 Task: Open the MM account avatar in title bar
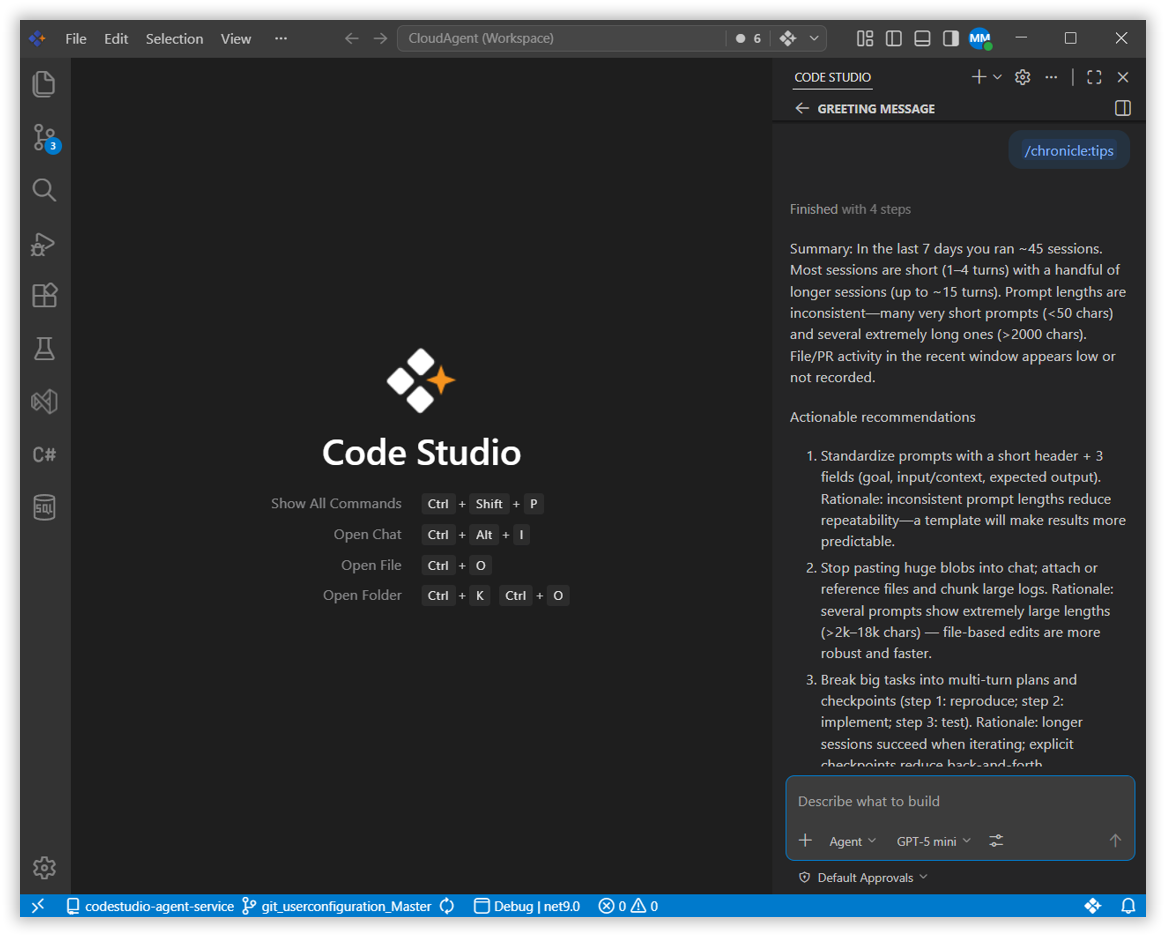coord(980,39)
